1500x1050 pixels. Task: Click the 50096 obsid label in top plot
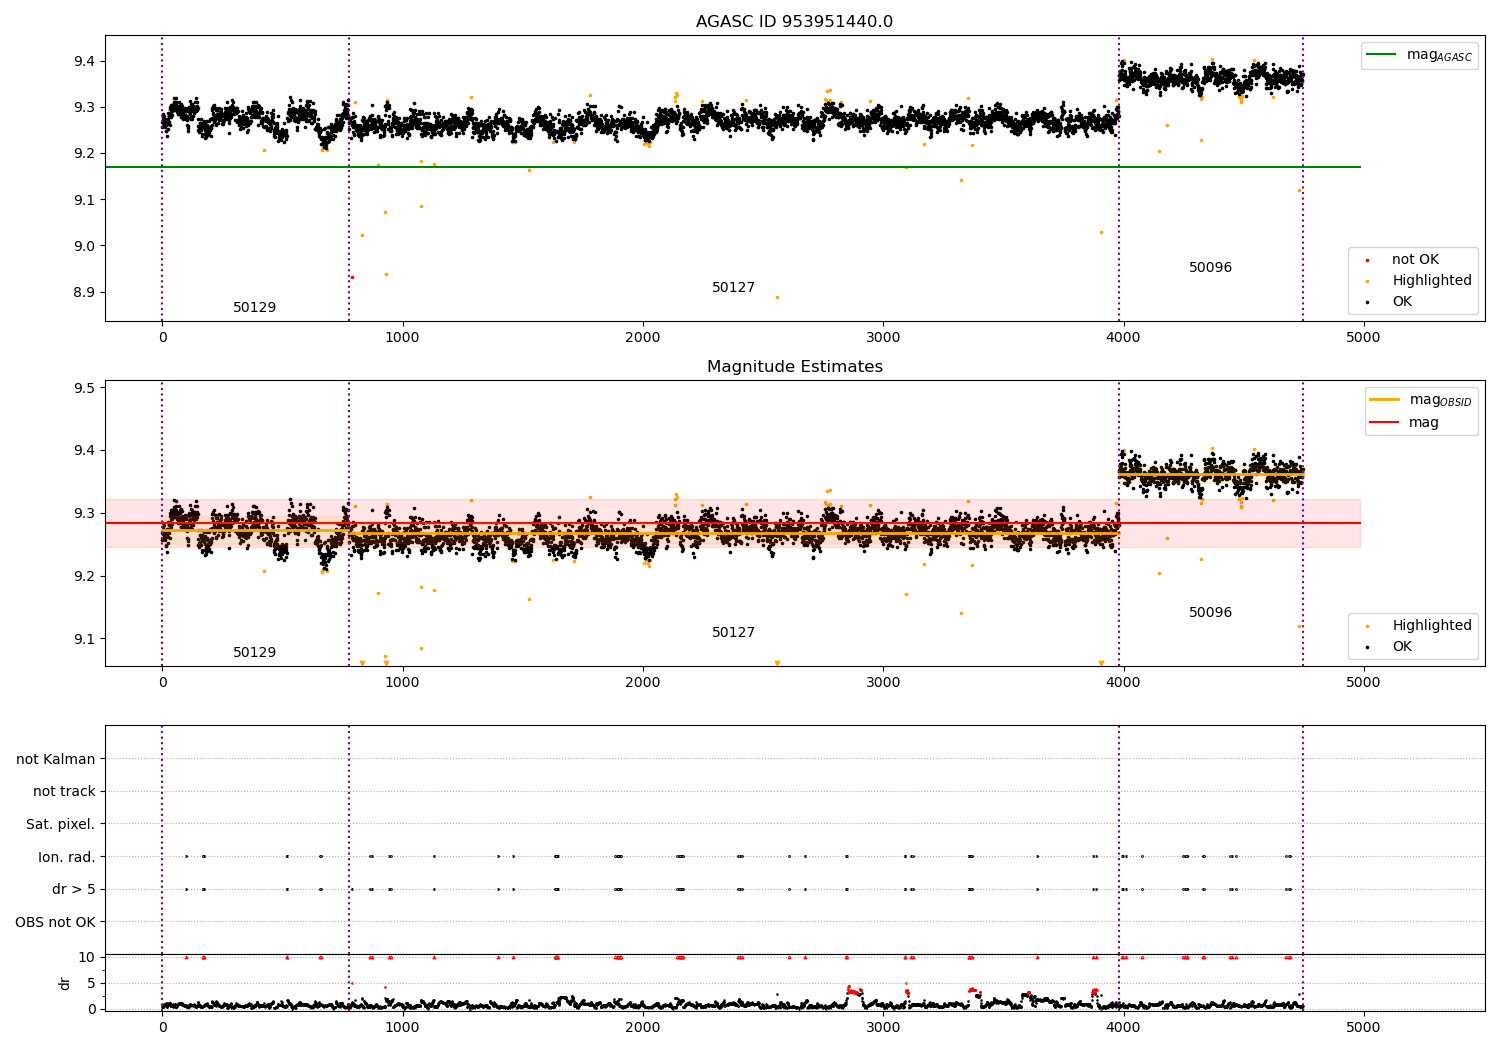[1210, 268]
